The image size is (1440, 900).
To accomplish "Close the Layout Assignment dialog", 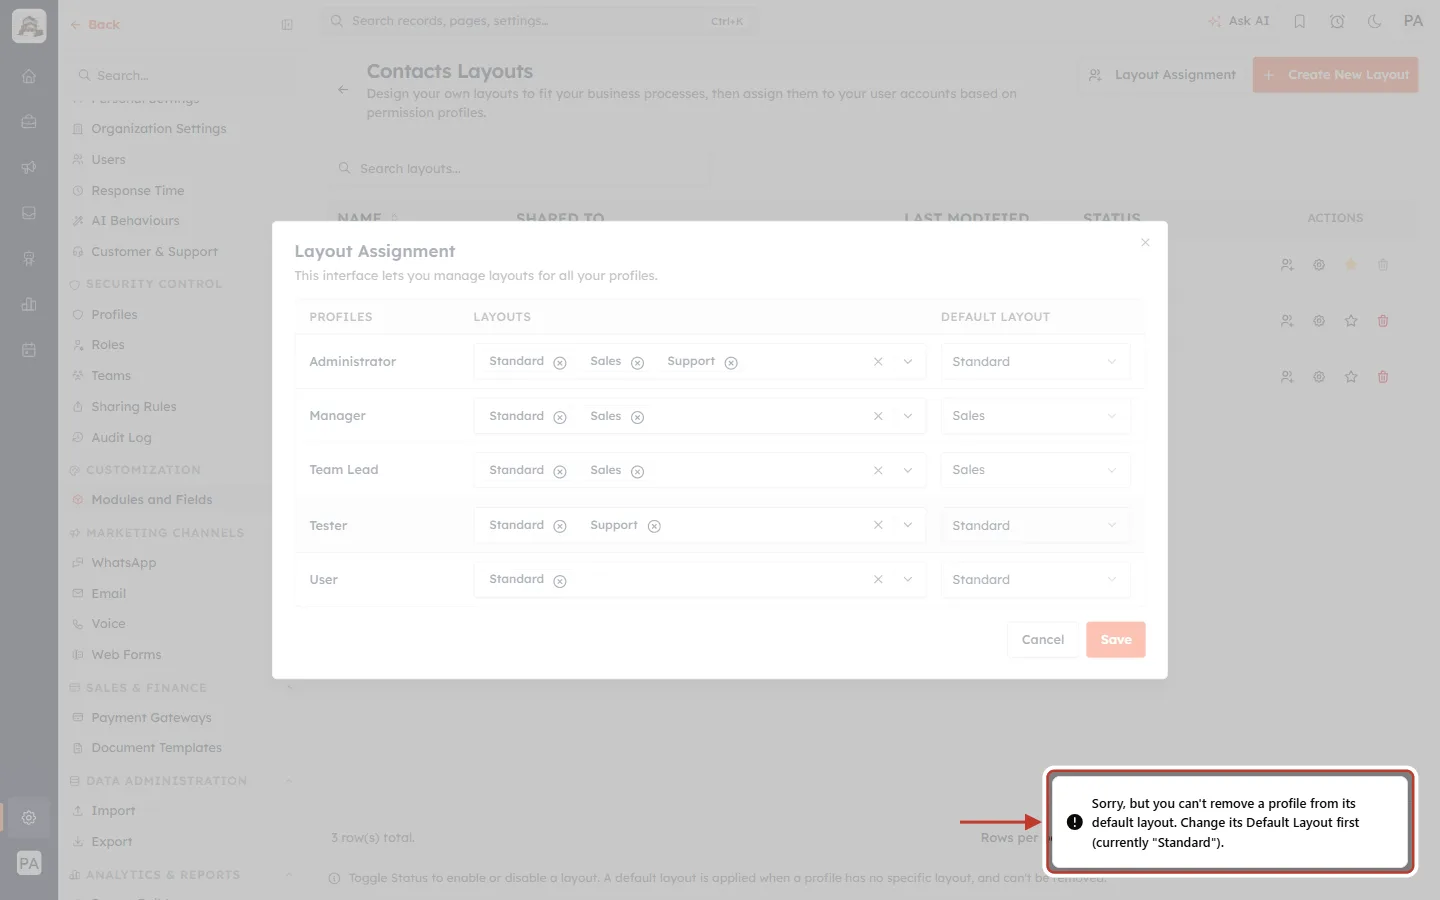I will point(1145,243).
